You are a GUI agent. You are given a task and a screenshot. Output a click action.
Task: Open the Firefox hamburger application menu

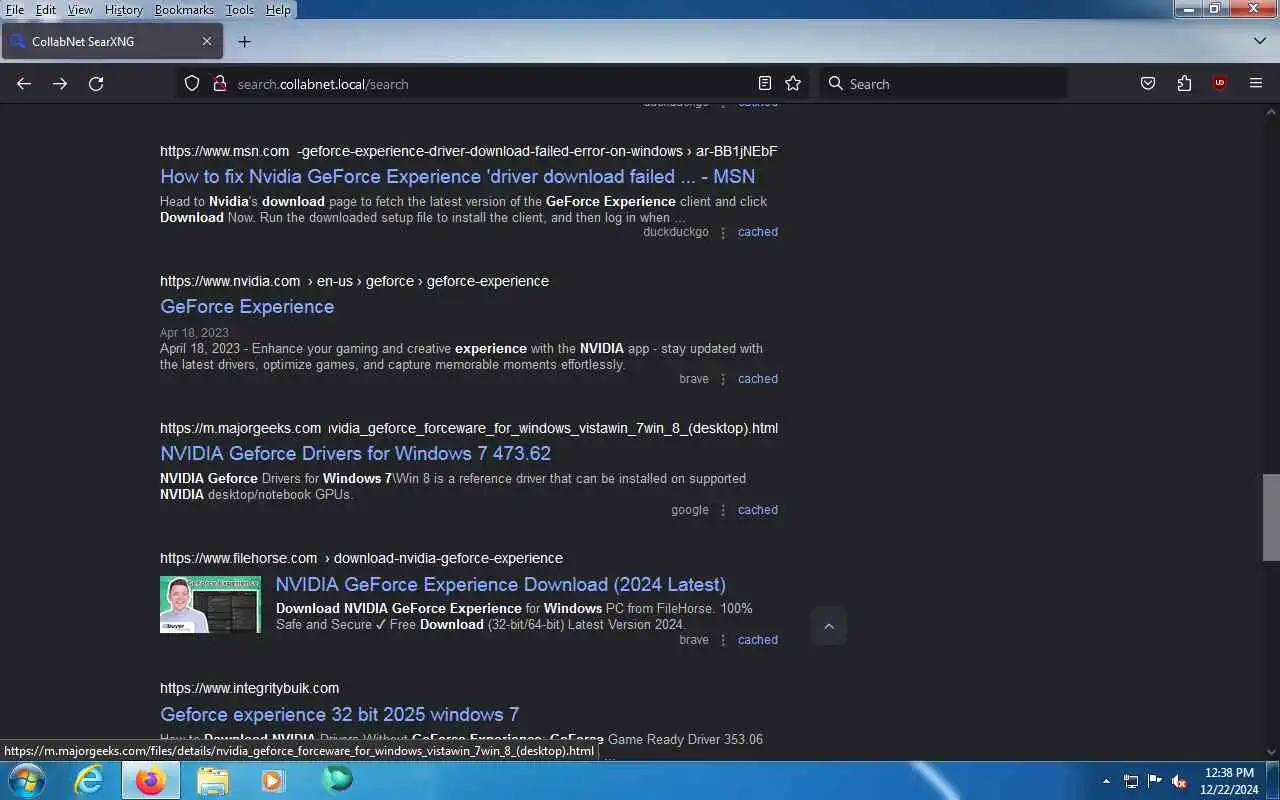[x=1256, y=84]
